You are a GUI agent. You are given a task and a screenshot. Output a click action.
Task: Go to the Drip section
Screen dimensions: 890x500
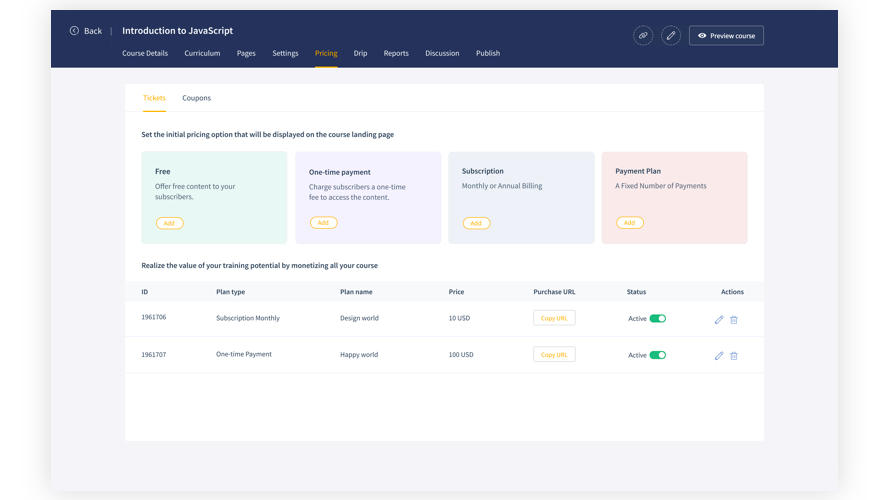click(360, 53)
